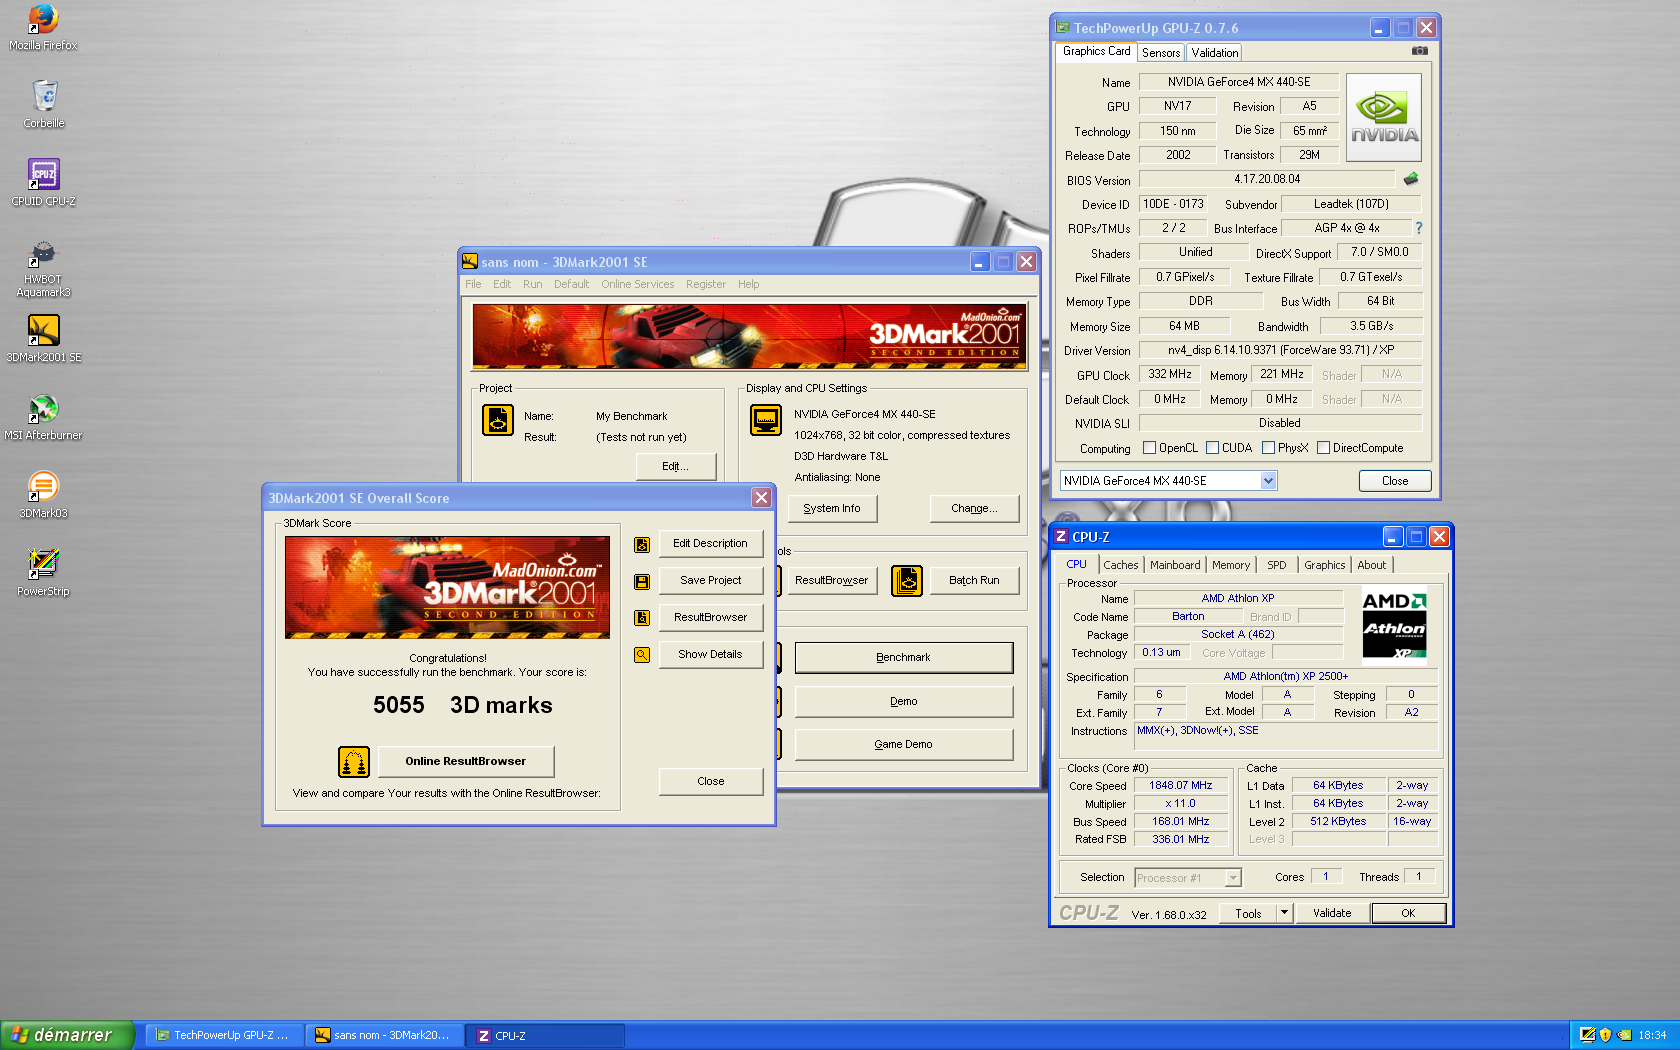Viewport: 1680px width, 1050px height.
Task: Open GPU selection dropdown in GPU-Z
Action: point(1268,481)
